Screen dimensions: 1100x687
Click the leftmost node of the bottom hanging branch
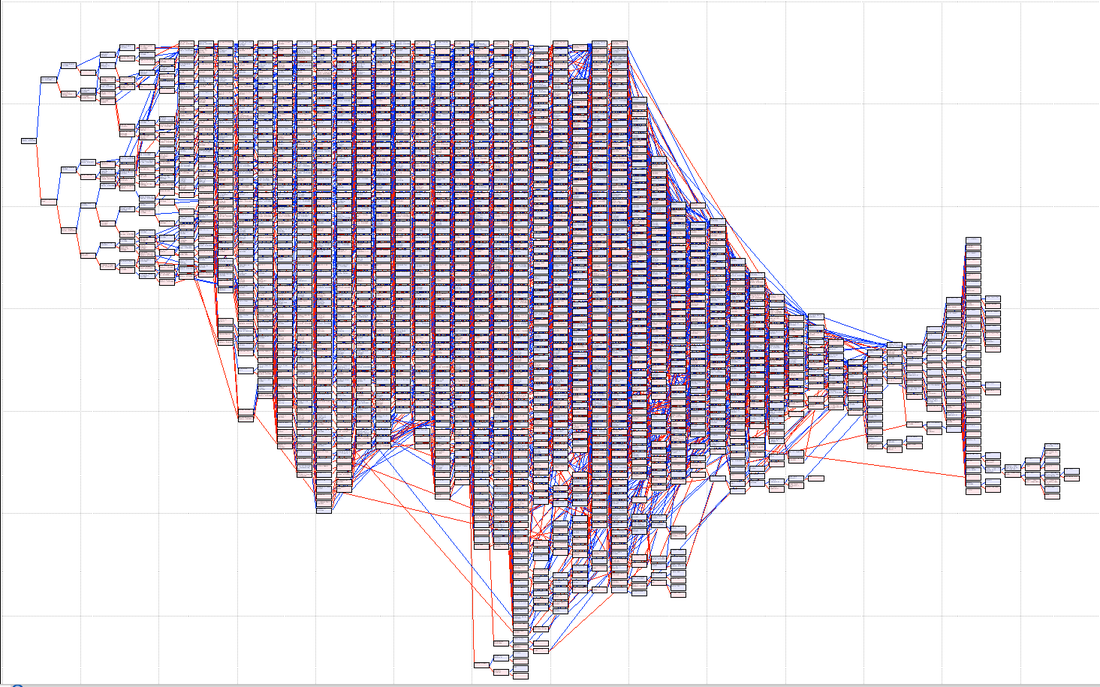click(x=481, y=665)
